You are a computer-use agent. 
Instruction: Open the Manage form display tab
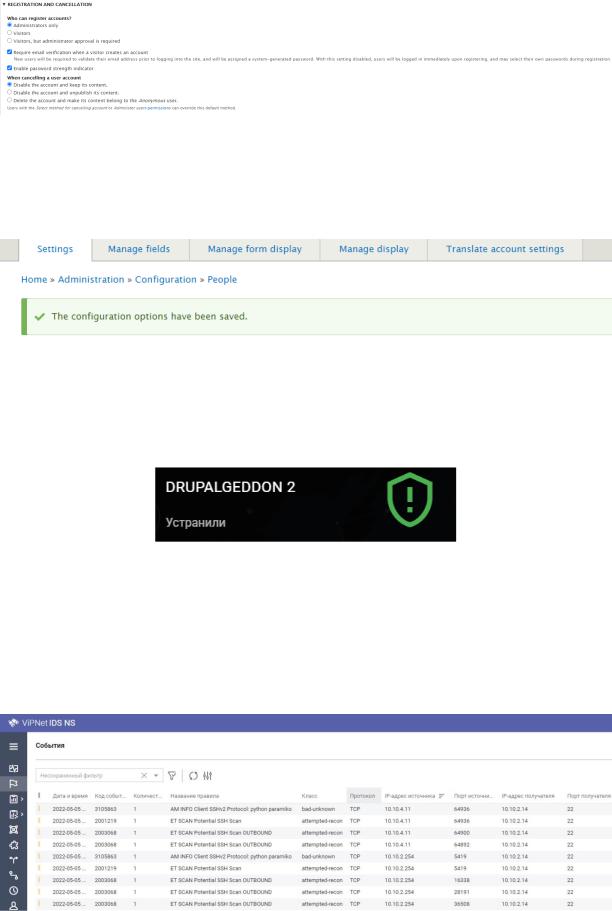[255, 249]
